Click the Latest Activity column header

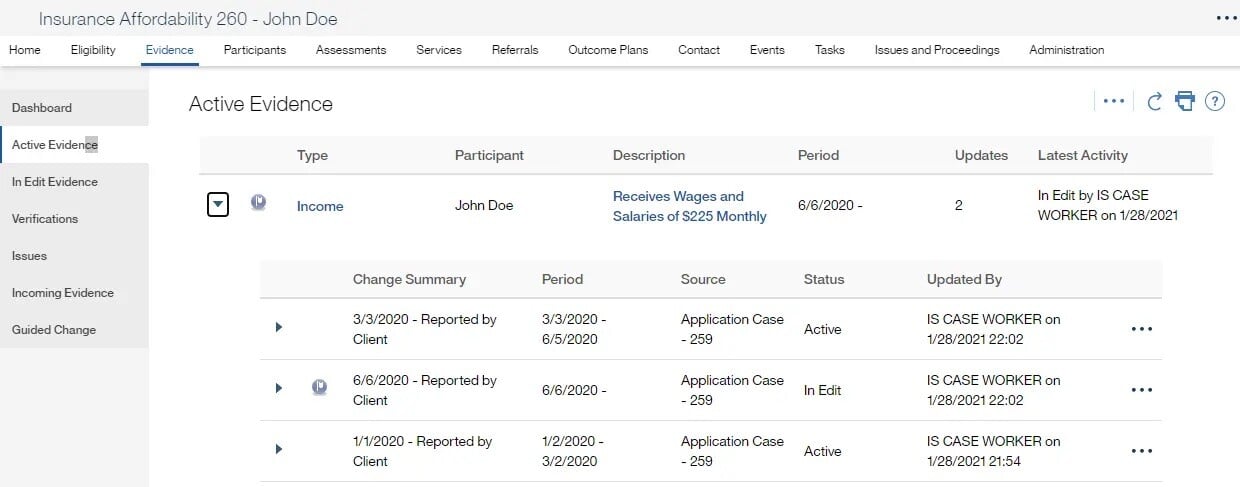(x=1083, y=155)
